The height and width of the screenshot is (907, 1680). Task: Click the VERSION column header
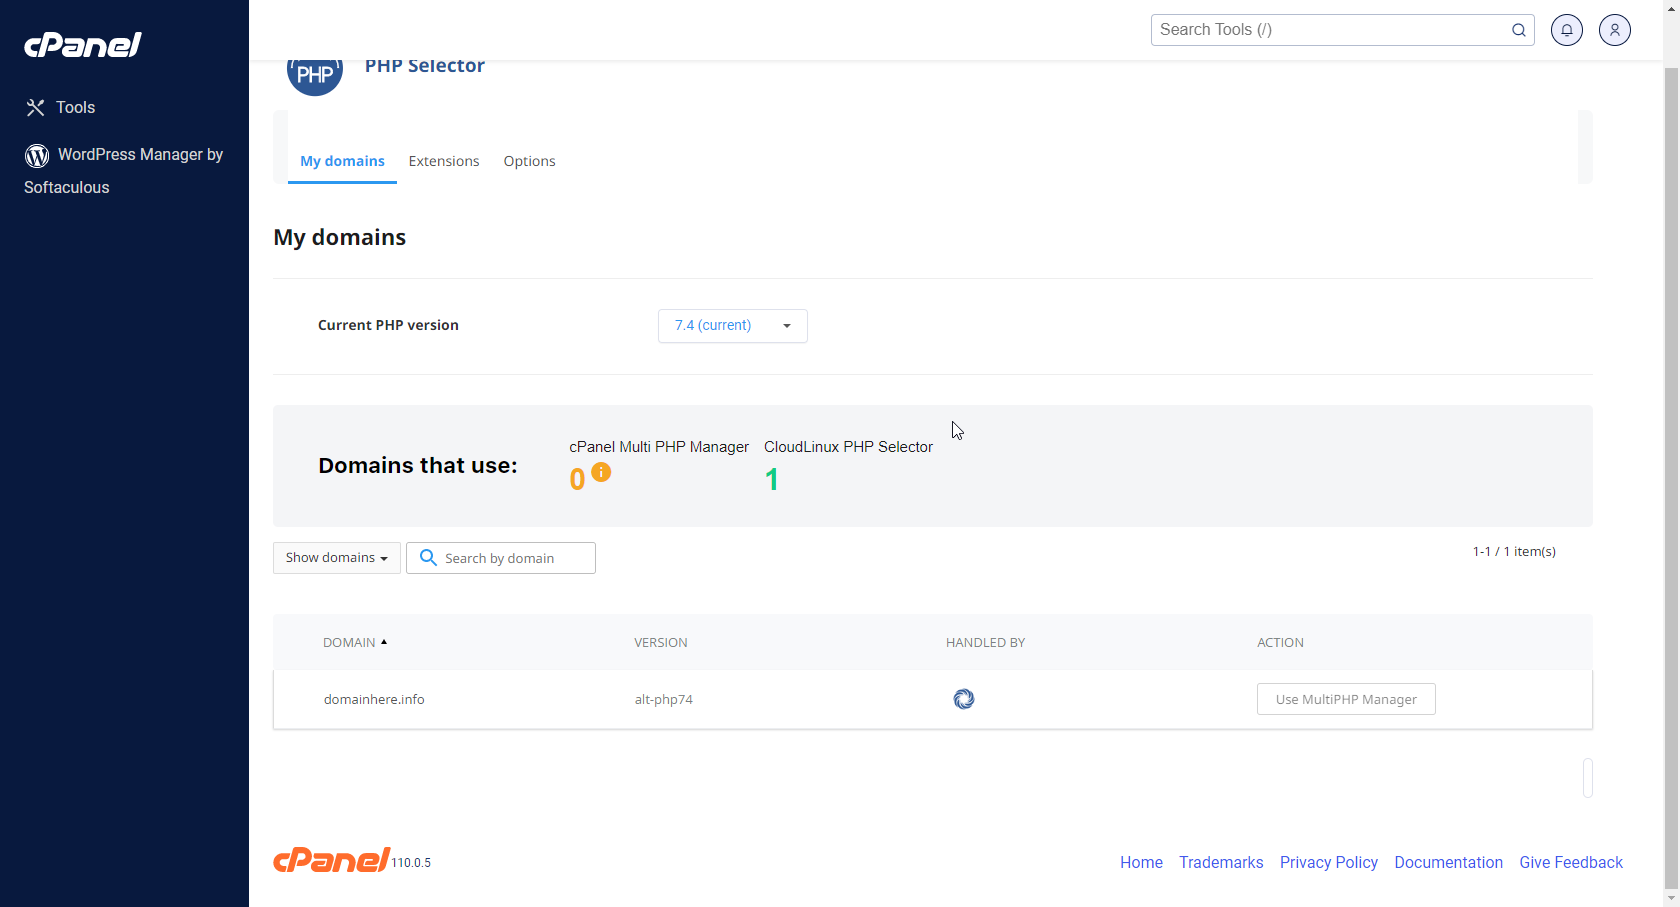tap(661, 642)
